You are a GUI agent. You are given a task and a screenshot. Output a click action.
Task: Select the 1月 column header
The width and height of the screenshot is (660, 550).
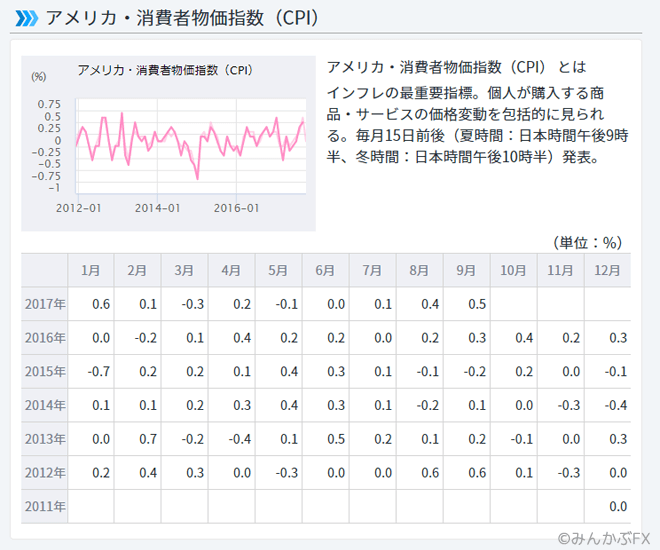[x=91, y=270]
